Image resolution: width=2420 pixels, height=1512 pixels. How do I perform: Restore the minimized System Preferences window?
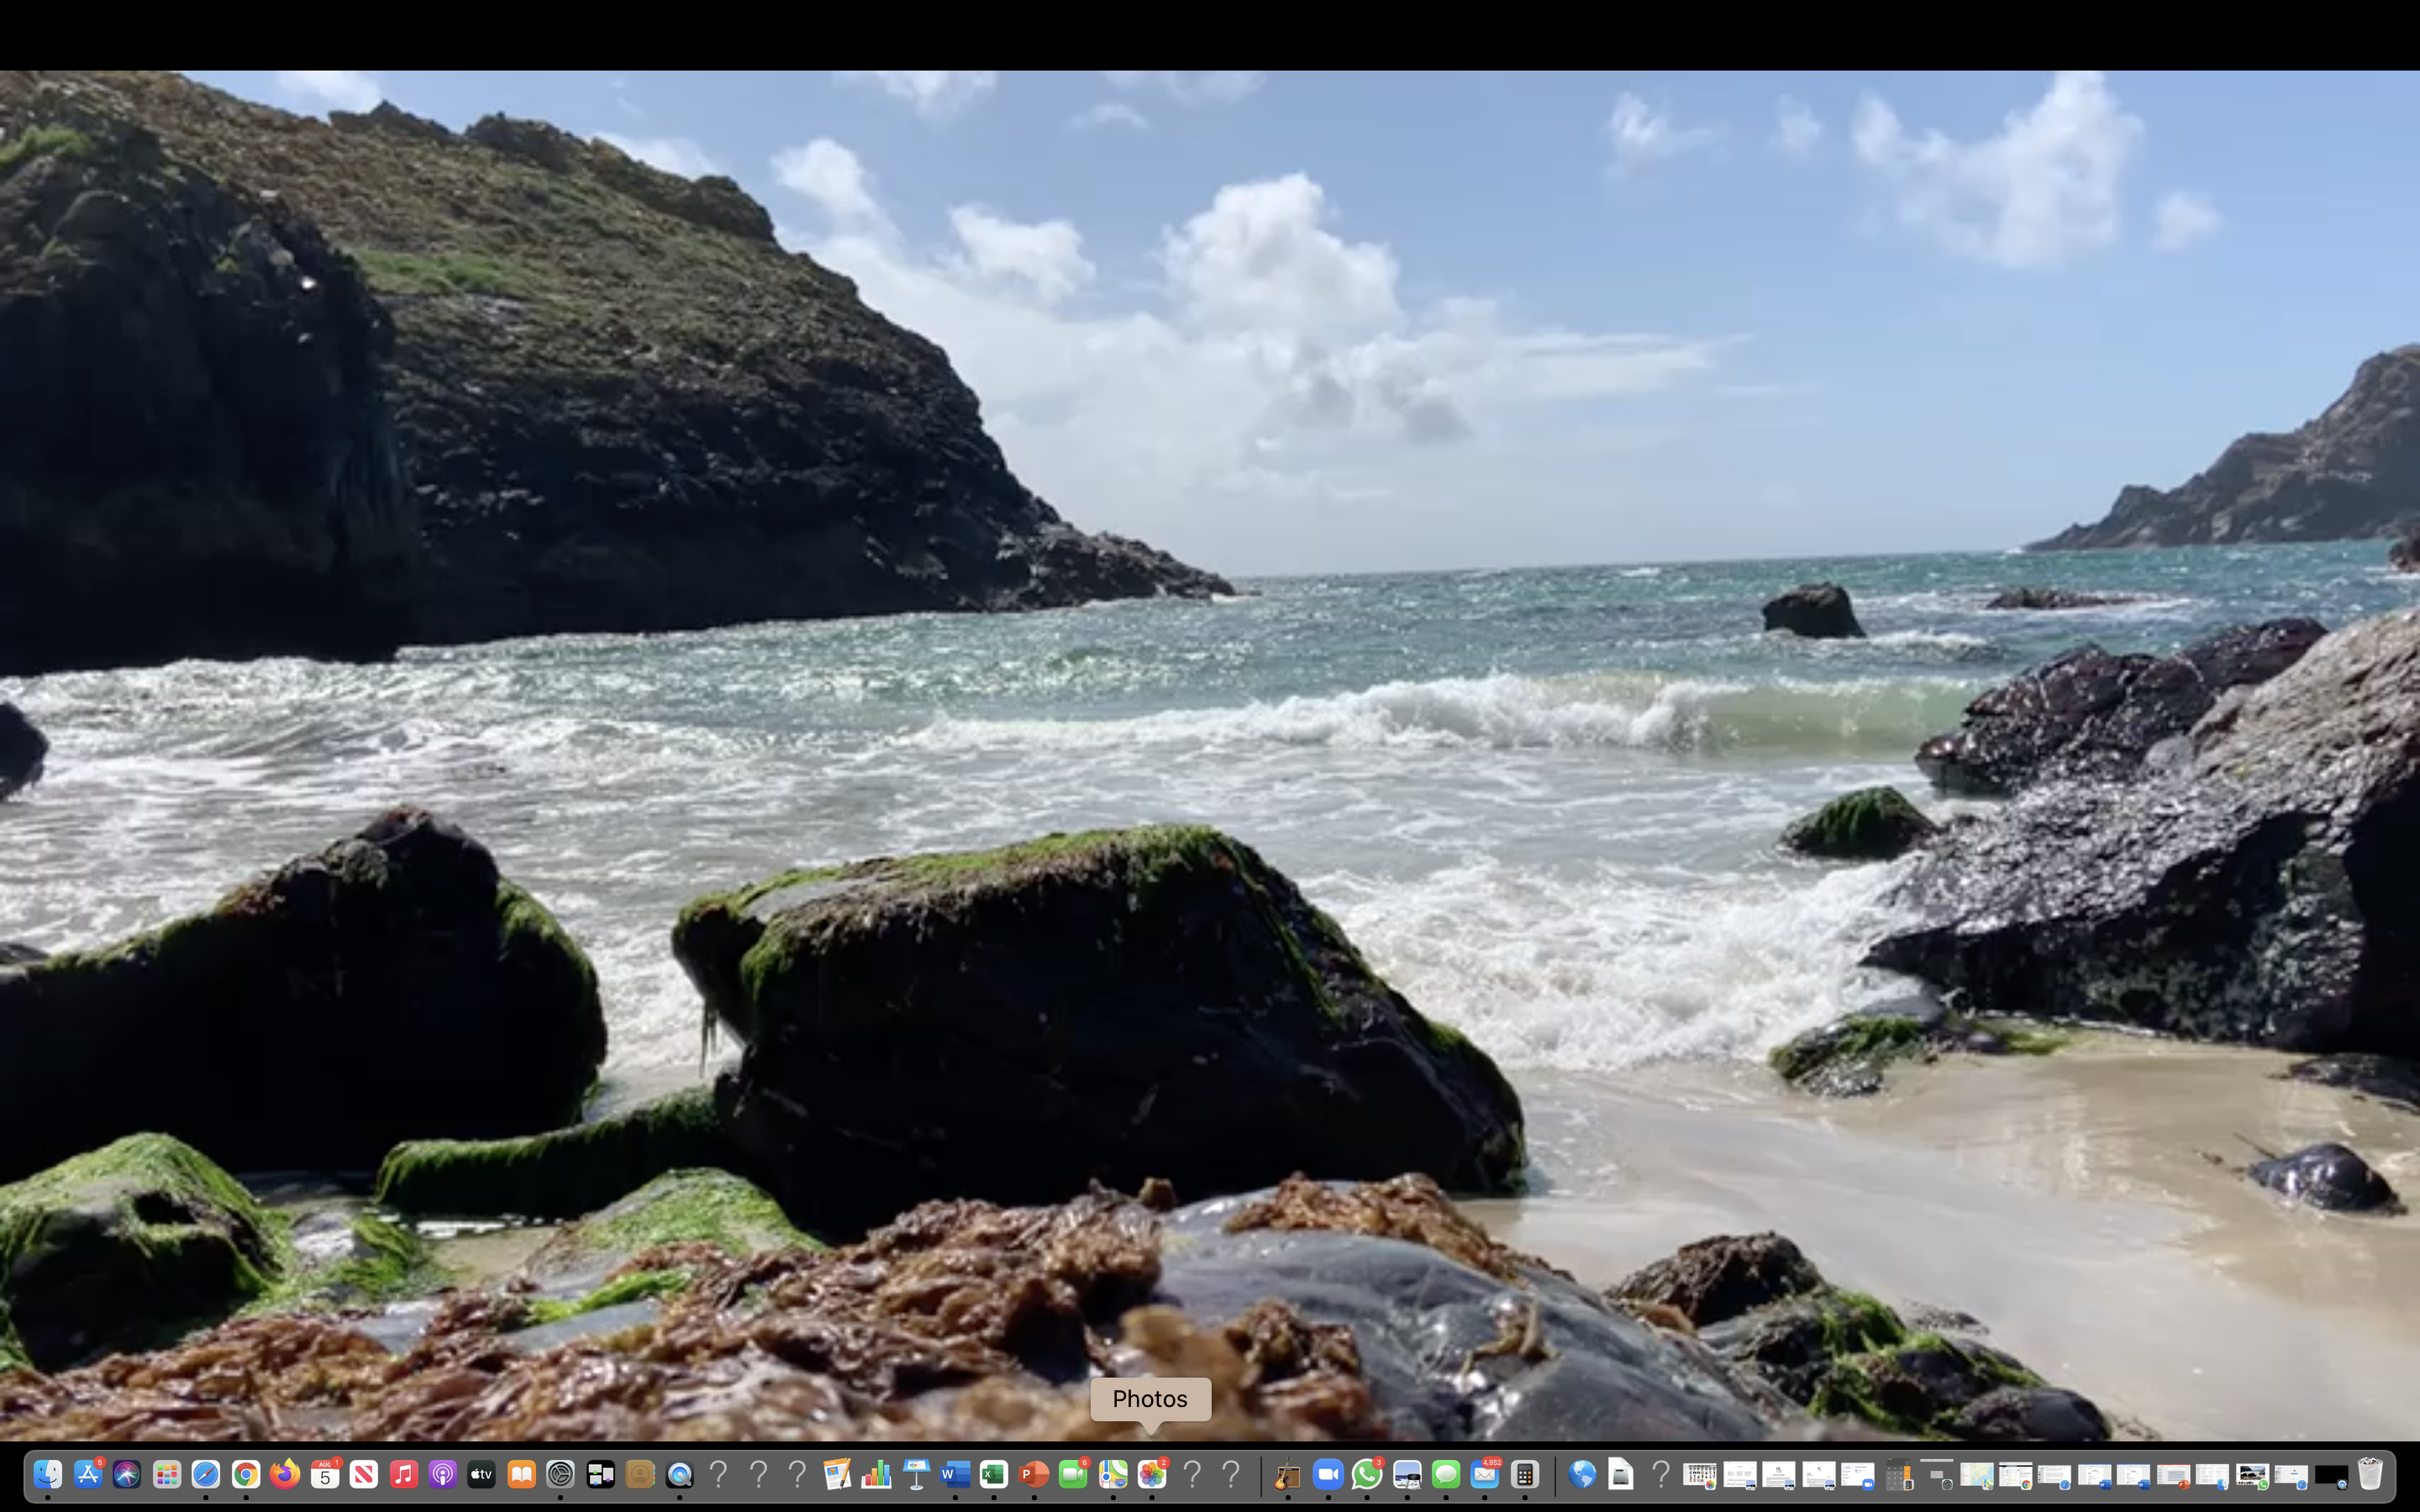click(1937, 1475)
